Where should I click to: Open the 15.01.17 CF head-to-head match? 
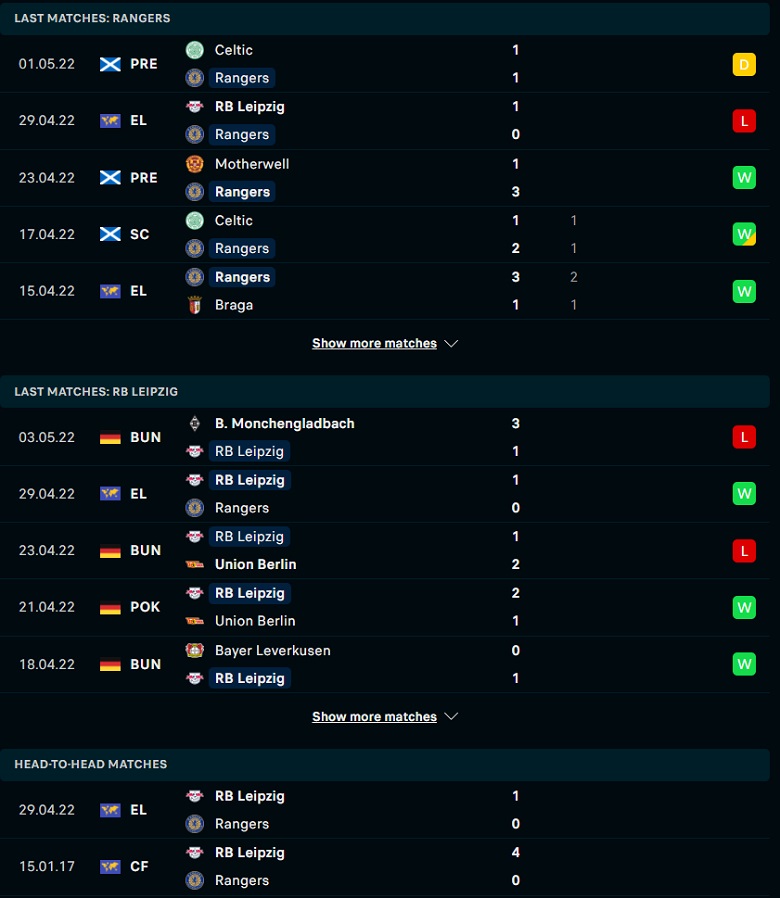pyautogui.click(x=385, y=867)
